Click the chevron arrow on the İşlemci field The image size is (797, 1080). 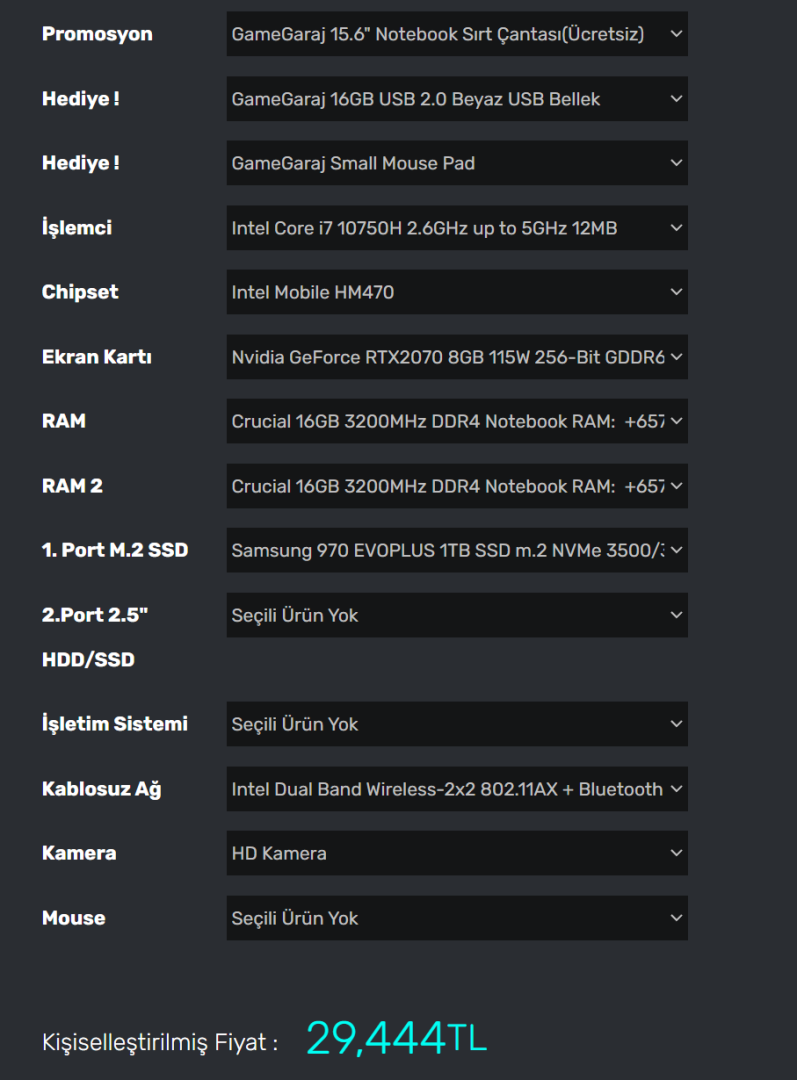676,228
